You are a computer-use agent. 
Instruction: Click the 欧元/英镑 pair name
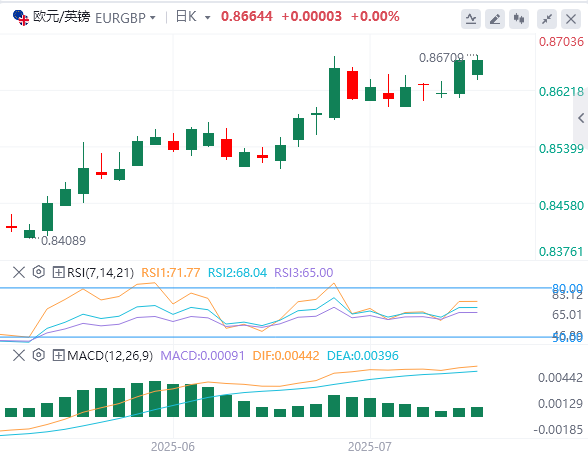coord(62,17)
